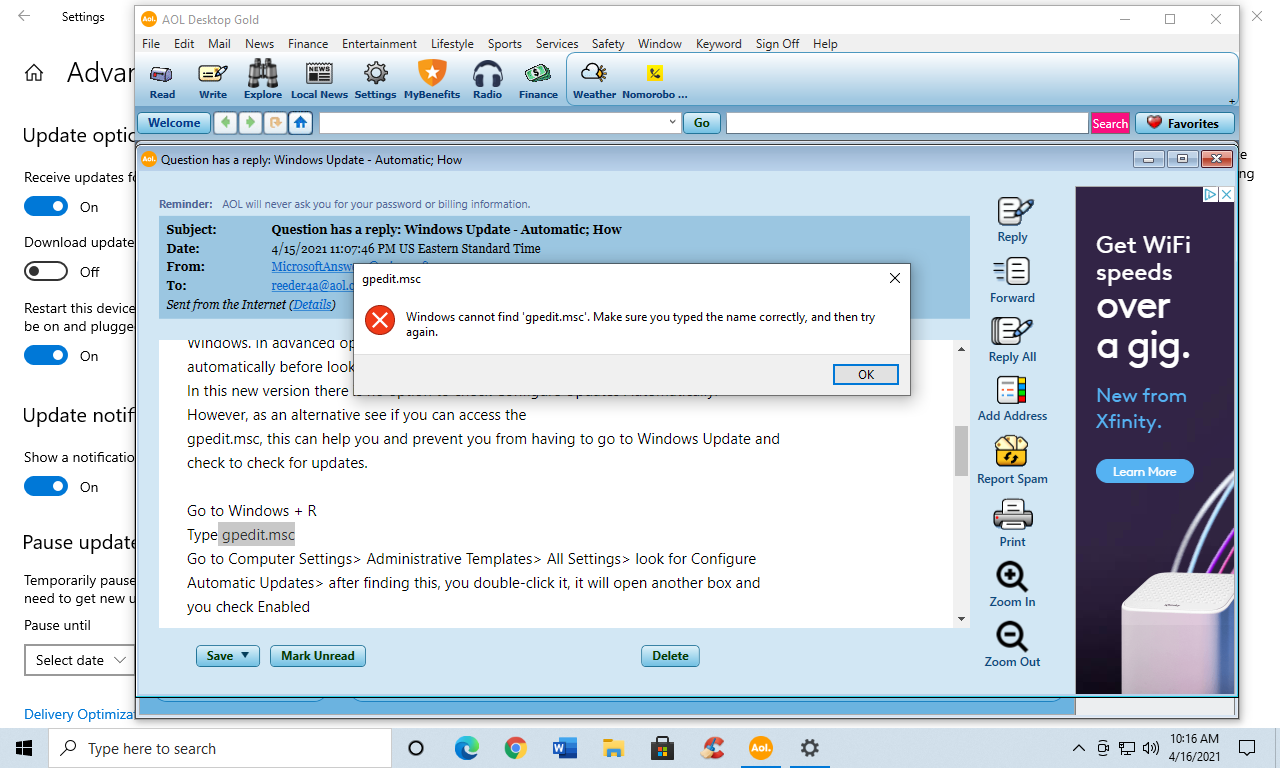The height and width of the screenshot is (768, 1280).
Task: Open Microsoft Store from the taskbar
Action: (x=662, y=748)
